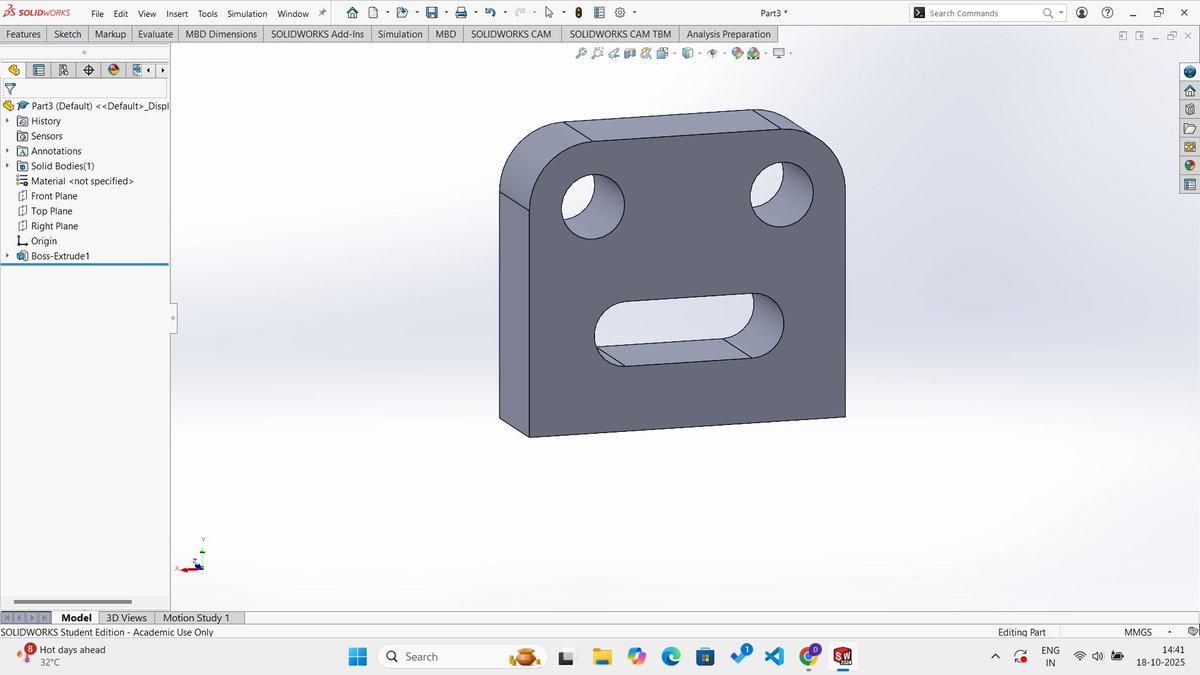Open the Edit Appearance color ball icon
The height and width of the screenshot is (675, 1200).
737,53
